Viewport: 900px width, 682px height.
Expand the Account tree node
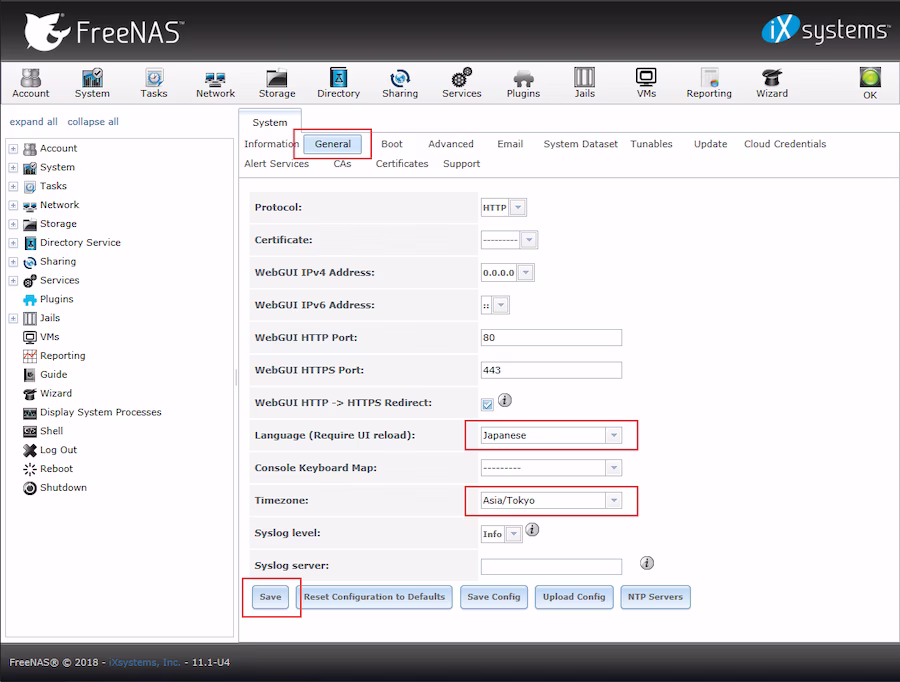pos(13,149)
